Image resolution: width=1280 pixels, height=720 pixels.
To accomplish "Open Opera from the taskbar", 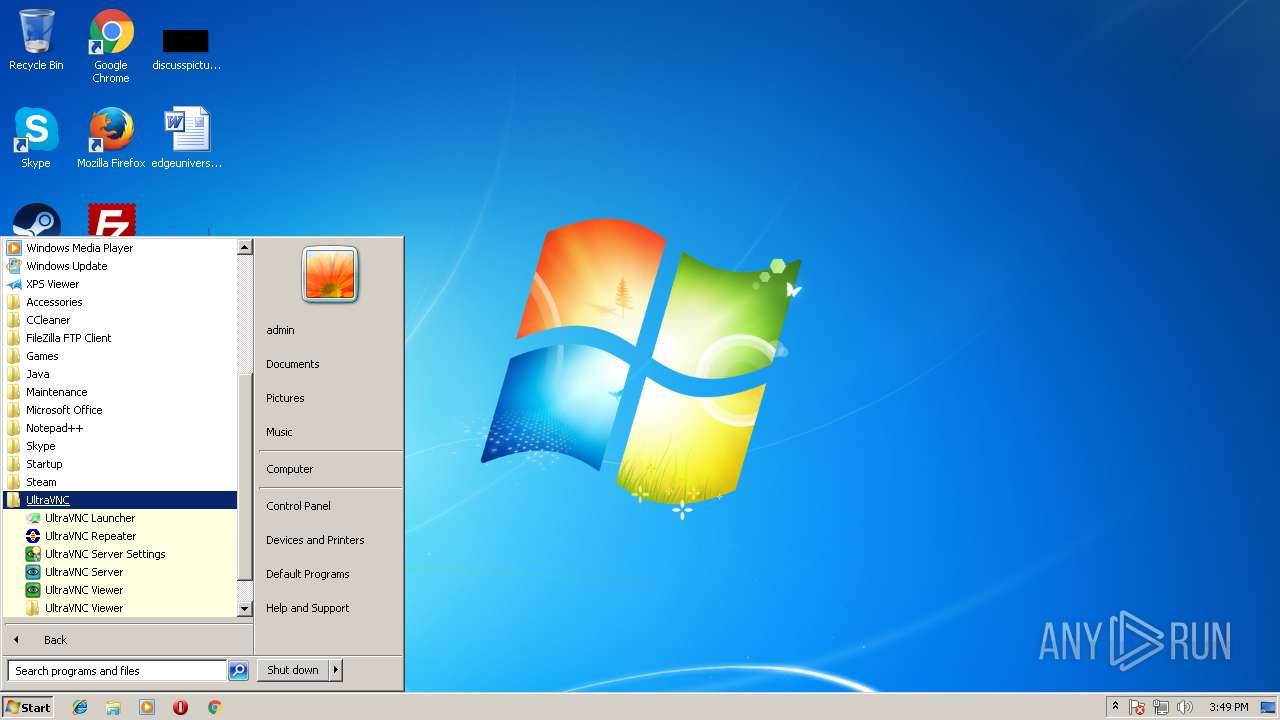I will pyautogui.click(x=181, y=707).
